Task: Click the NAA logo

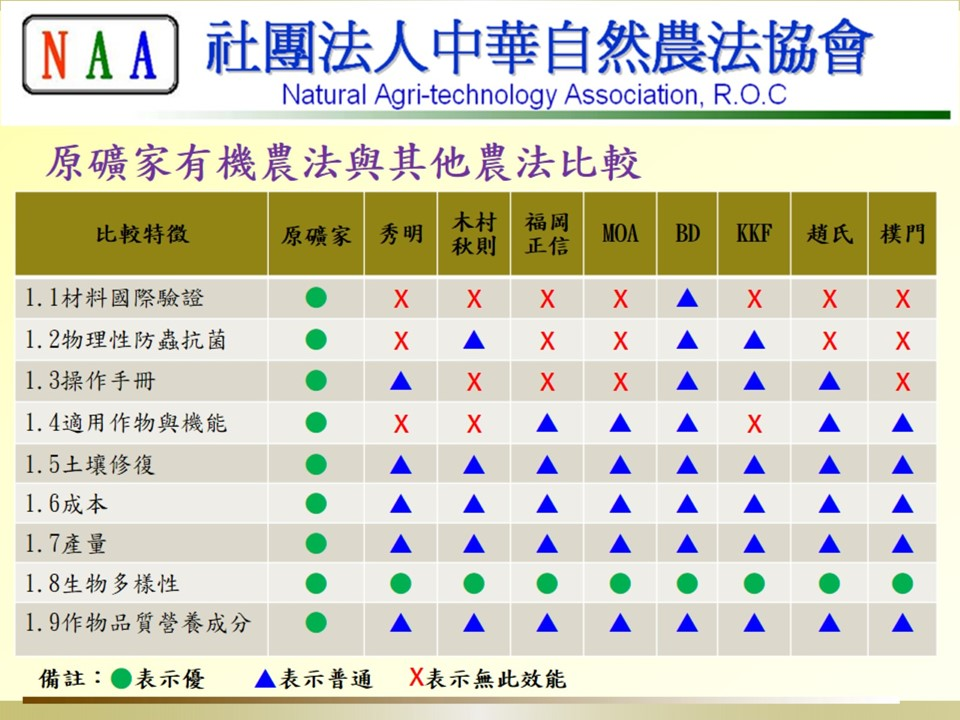Action: pos(100,54)
